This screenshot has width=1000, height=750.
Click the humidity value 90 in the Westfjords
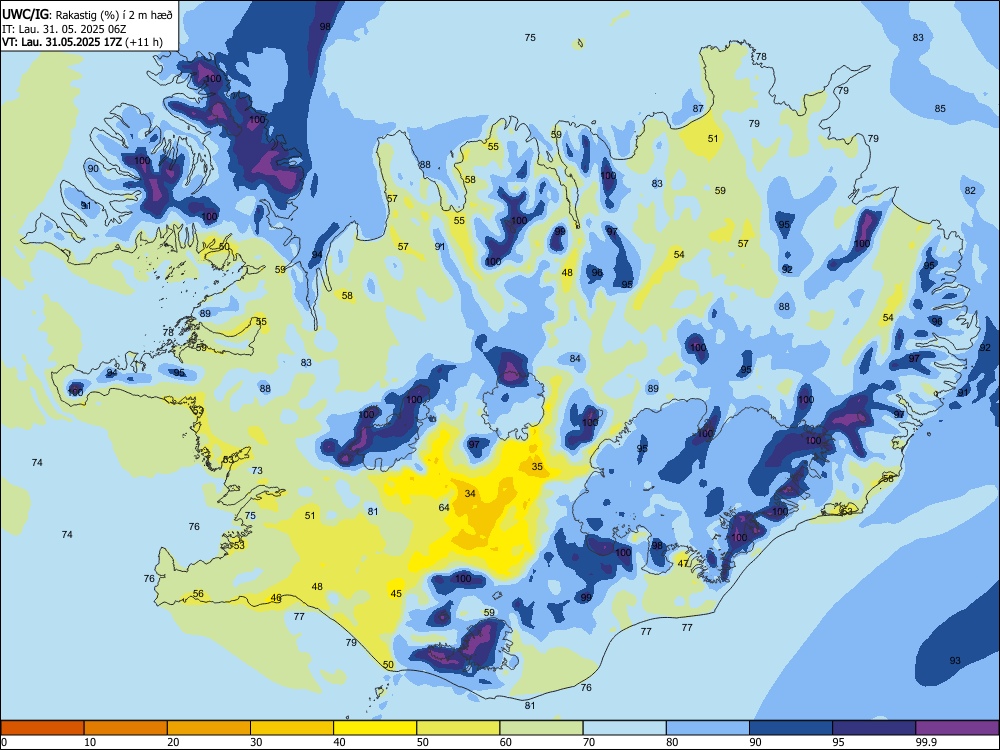click(x=93, y=169)
